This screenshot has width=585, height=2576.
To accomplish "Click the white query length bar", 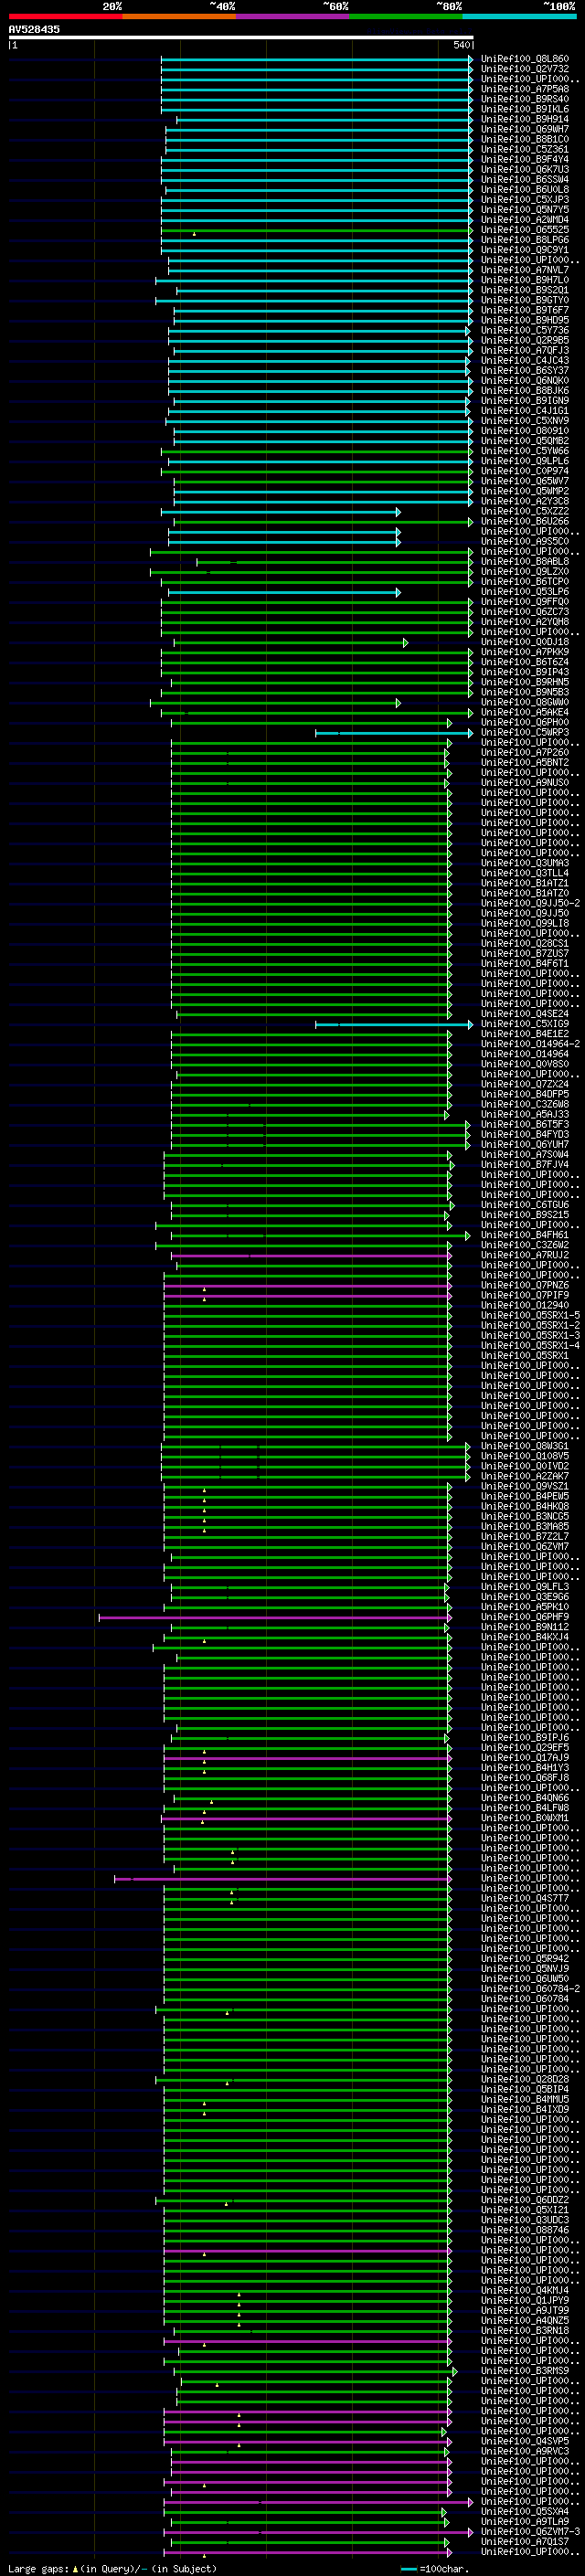I will [241, 37].
